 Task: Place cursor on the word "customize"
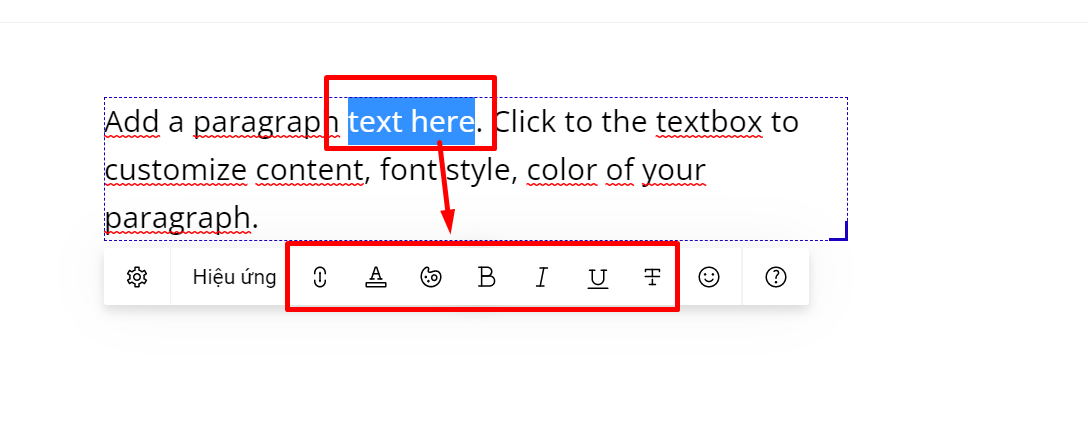coord(175,170)
